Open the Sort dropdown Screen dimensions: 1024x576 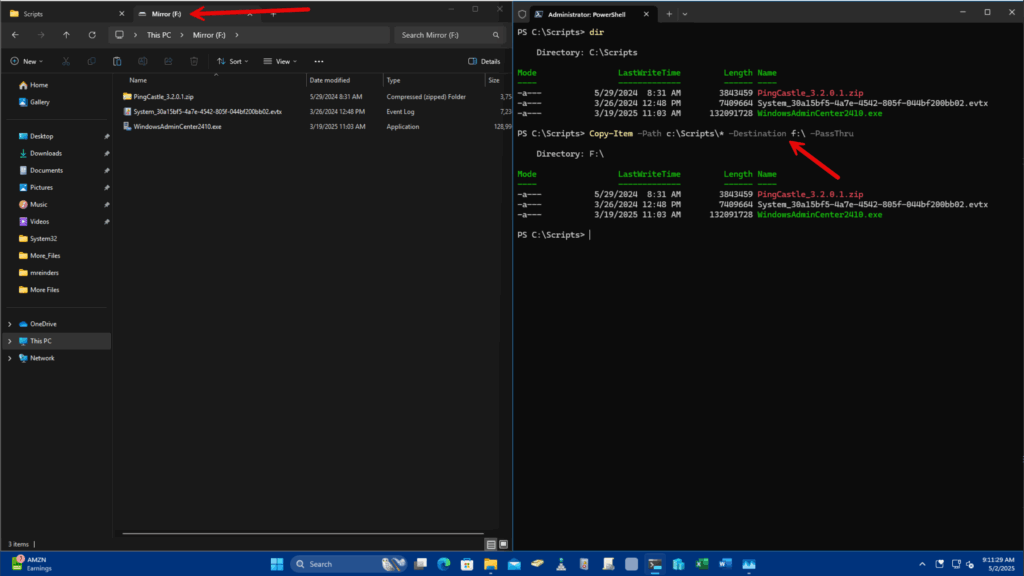tap(232, 61)
